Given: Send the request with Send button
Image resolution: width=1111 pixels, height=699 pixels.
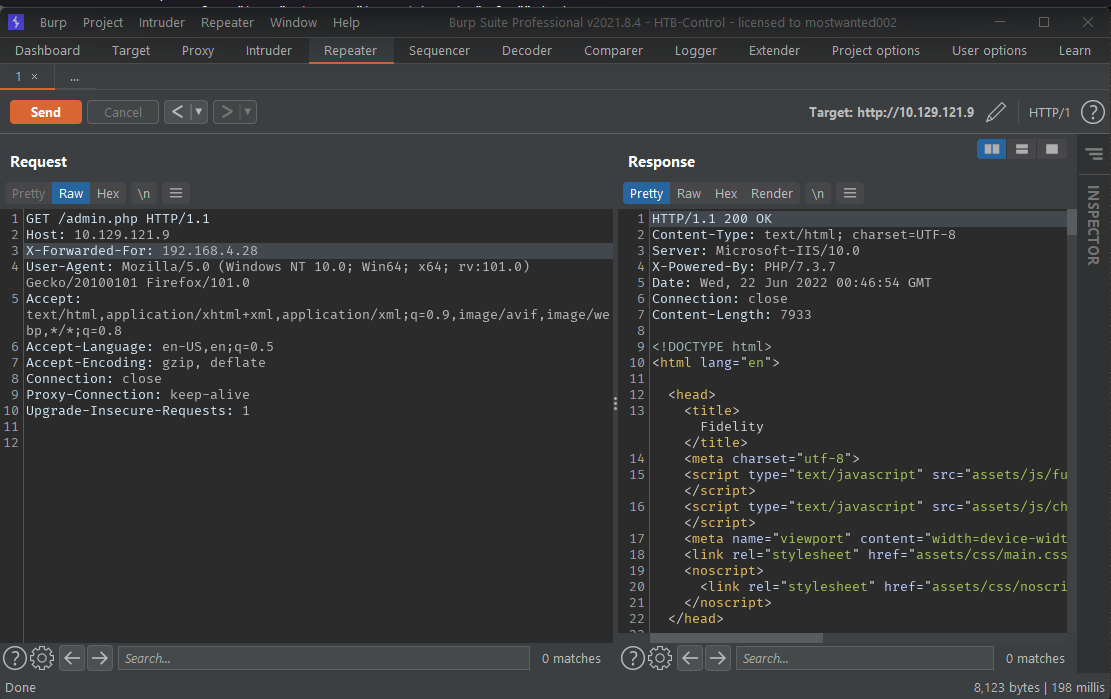Looking at the screenshot, I should point(45,112).
